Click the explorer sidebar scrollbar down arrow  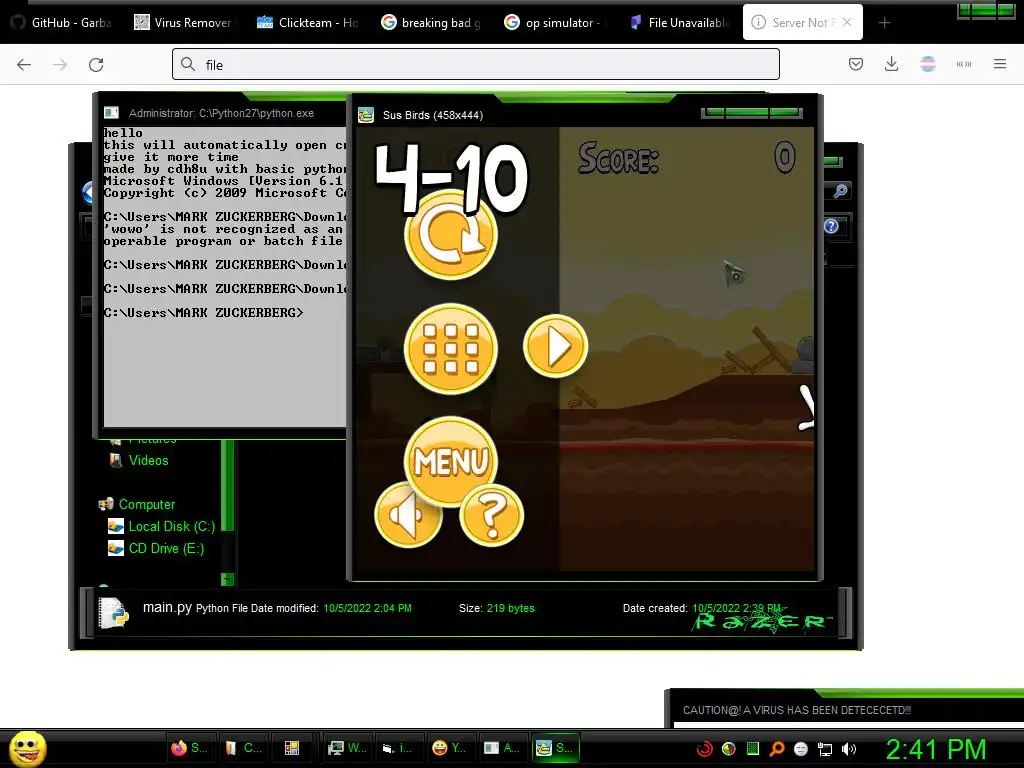tap(227, 579)
